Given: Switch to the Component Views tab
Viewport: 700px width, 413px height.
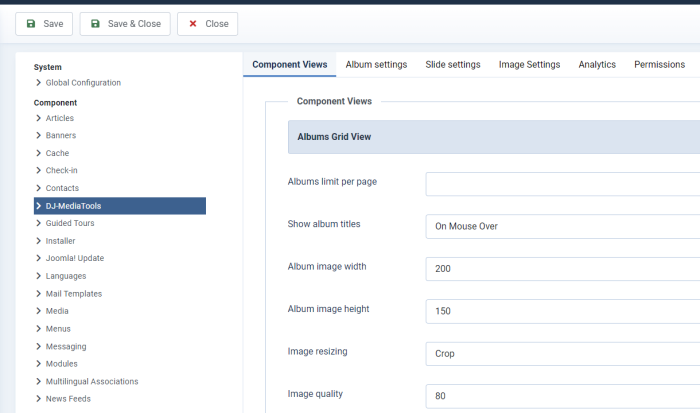Looking at the screenshot, I should 290,64.
